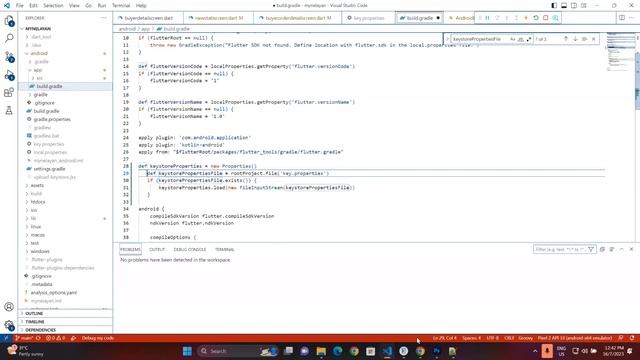Open the Explorer view in activity bar
Screen dimensions: 640x360
[9, 21]
